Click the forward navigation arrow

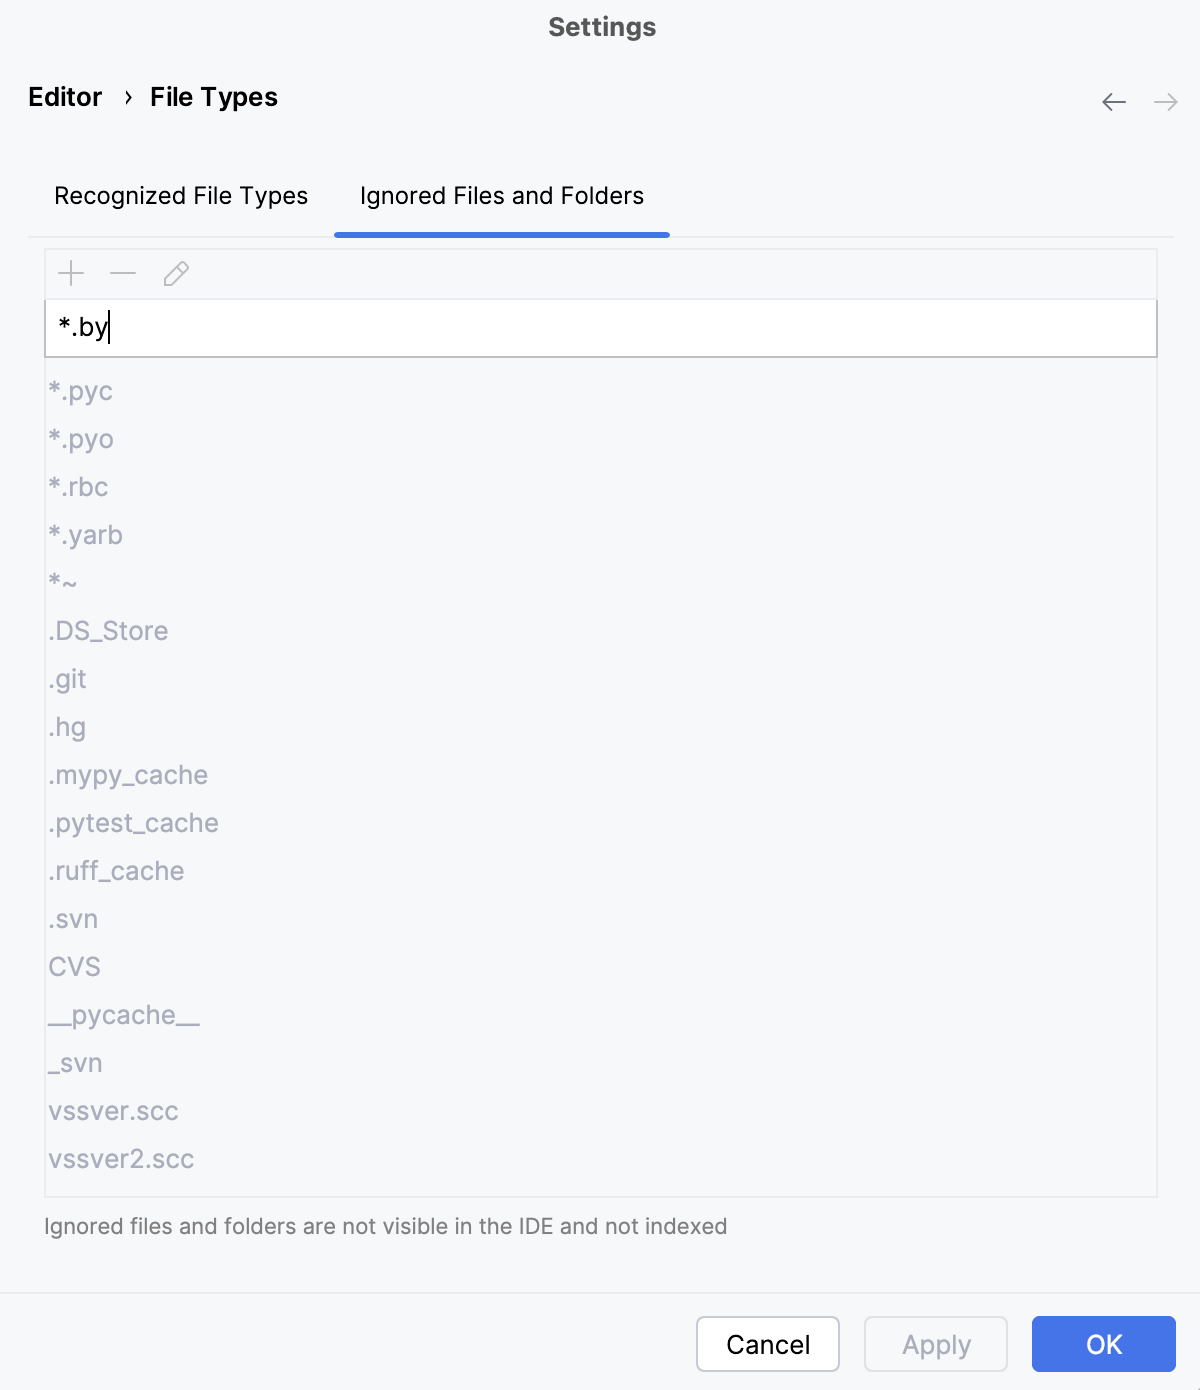click(x=1165, y=101)
